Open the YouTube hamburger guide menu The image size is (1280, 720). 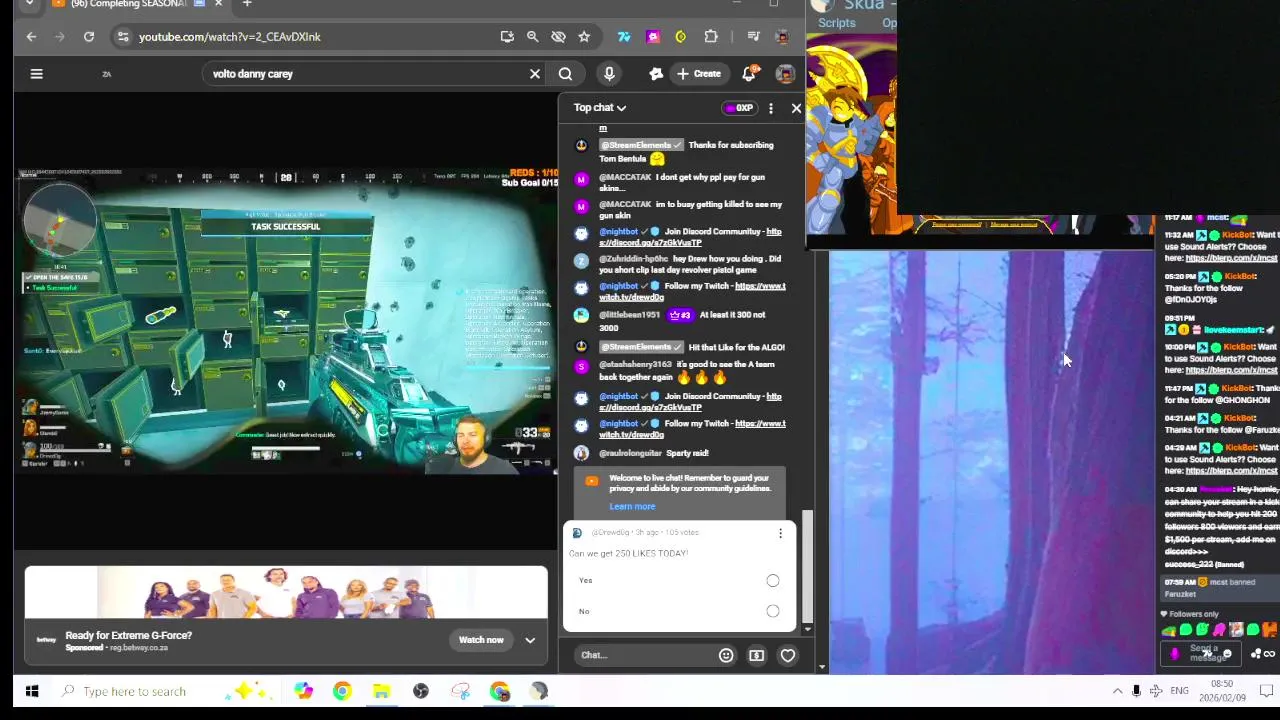point(36,74)
